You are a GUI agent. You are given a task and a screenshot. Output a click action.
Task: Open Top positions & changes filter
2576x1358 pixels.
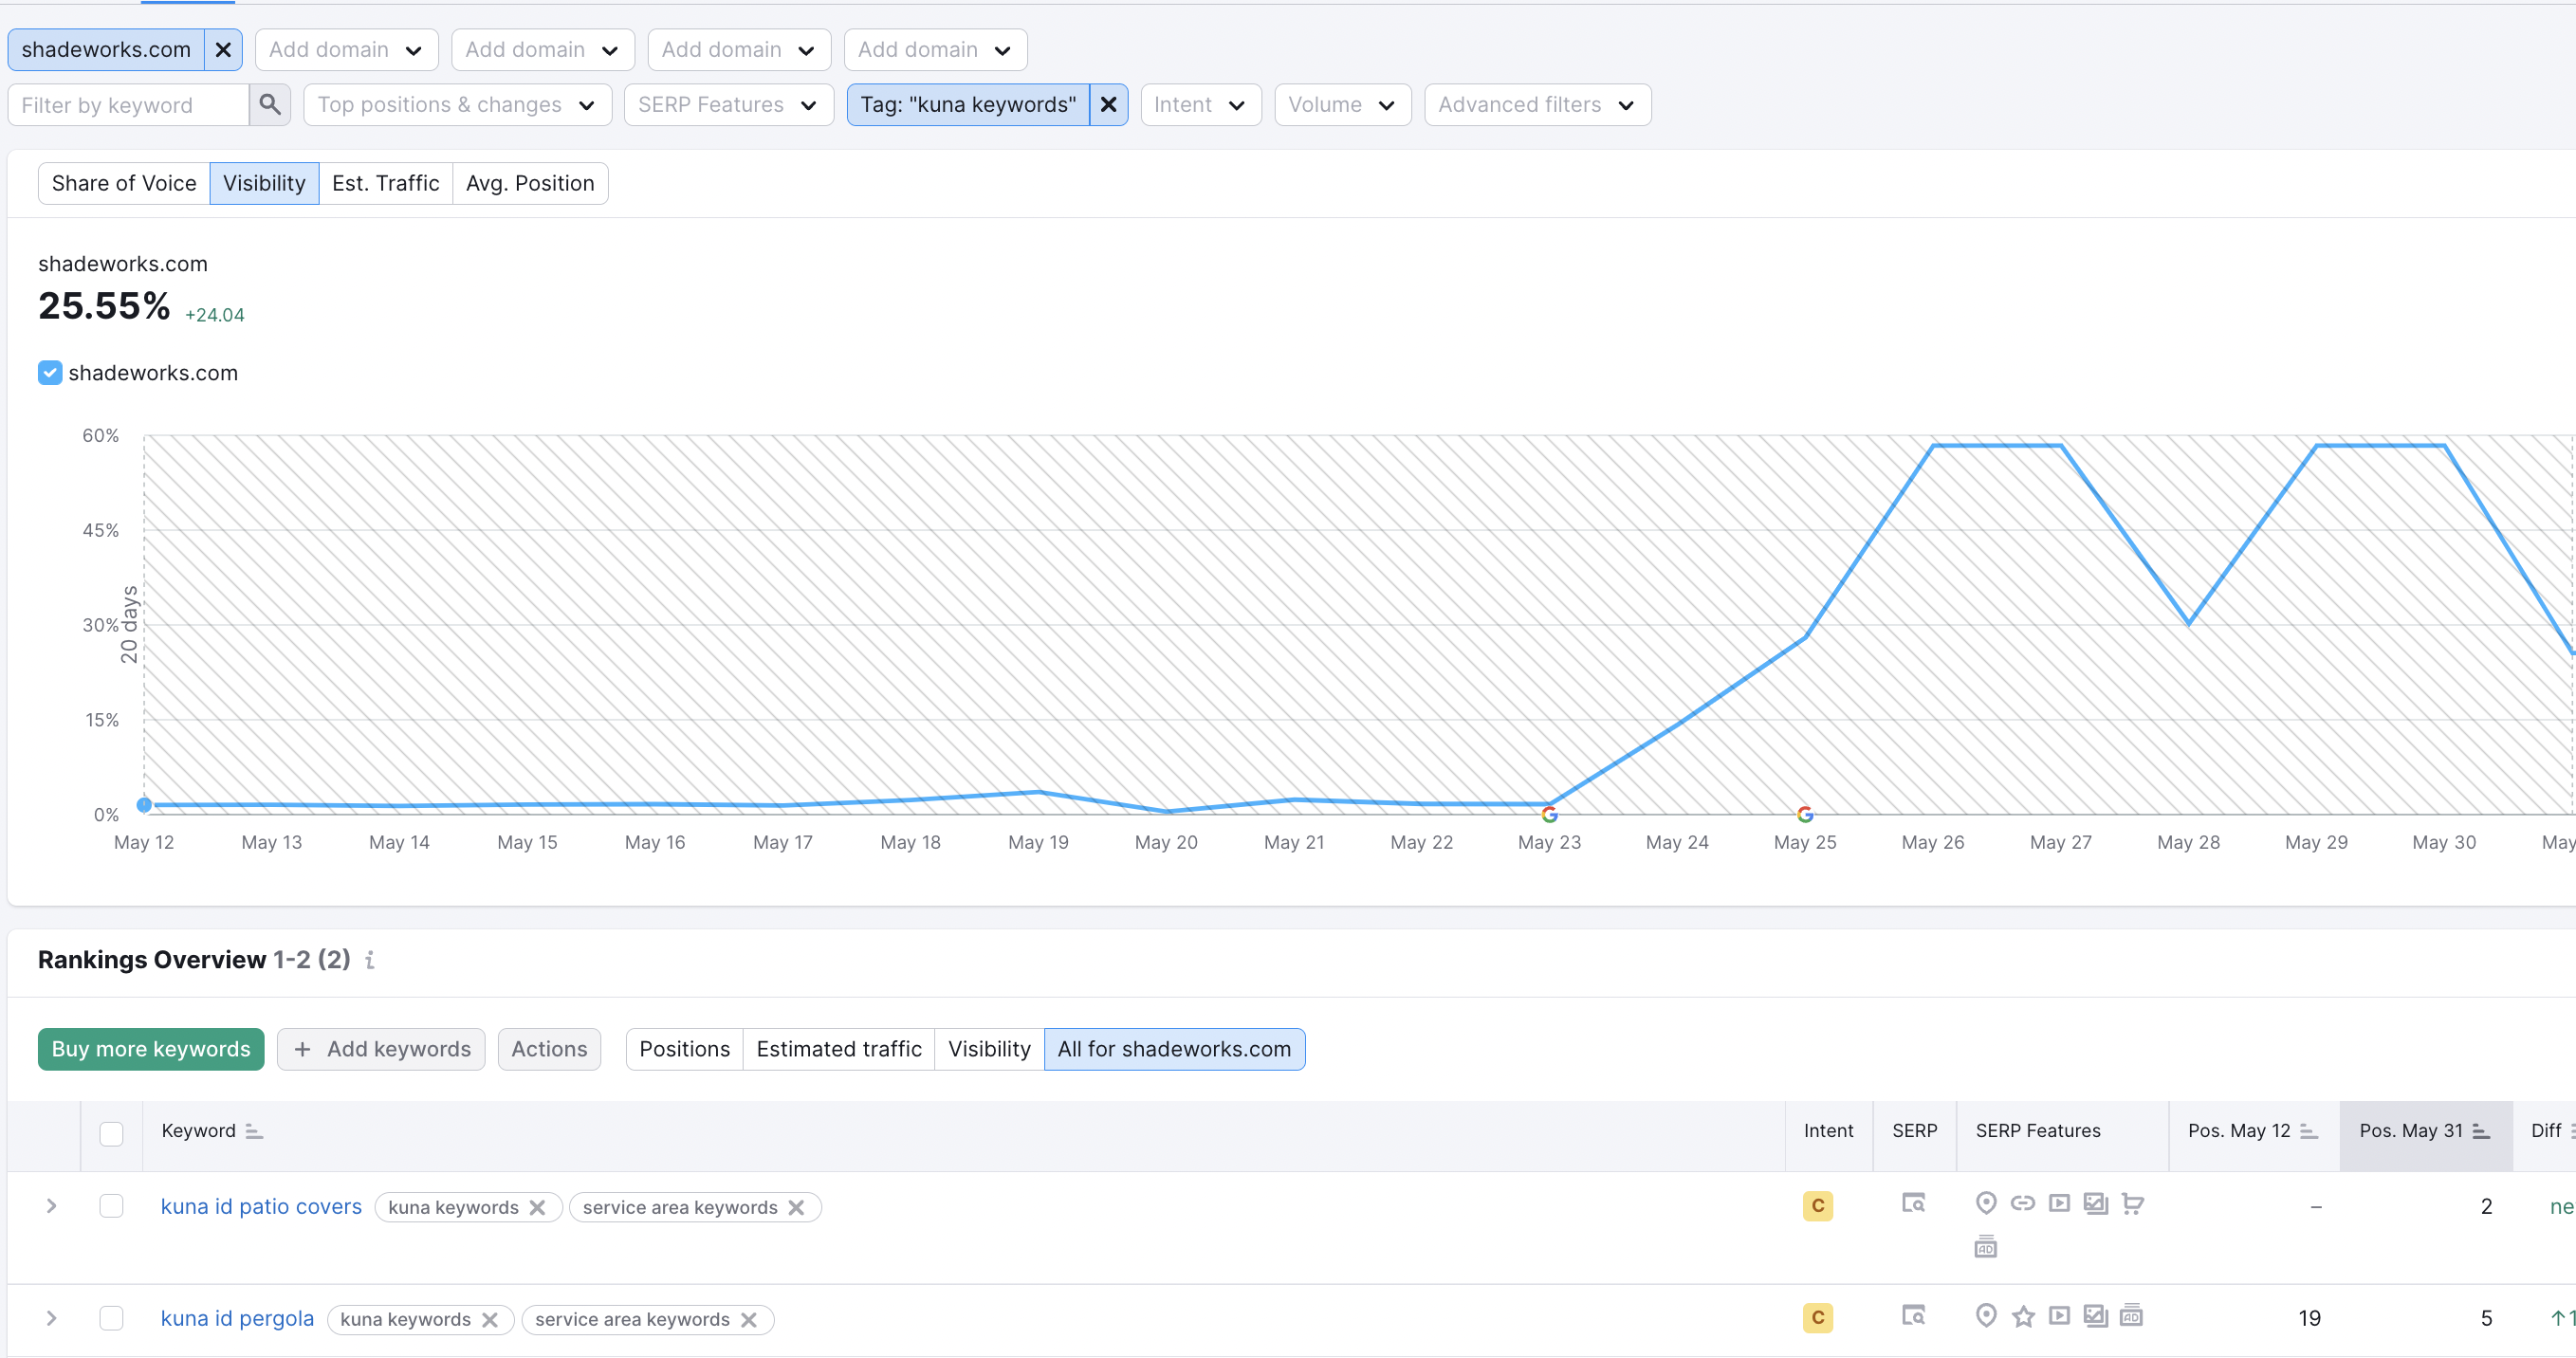(x=457, y=105)
